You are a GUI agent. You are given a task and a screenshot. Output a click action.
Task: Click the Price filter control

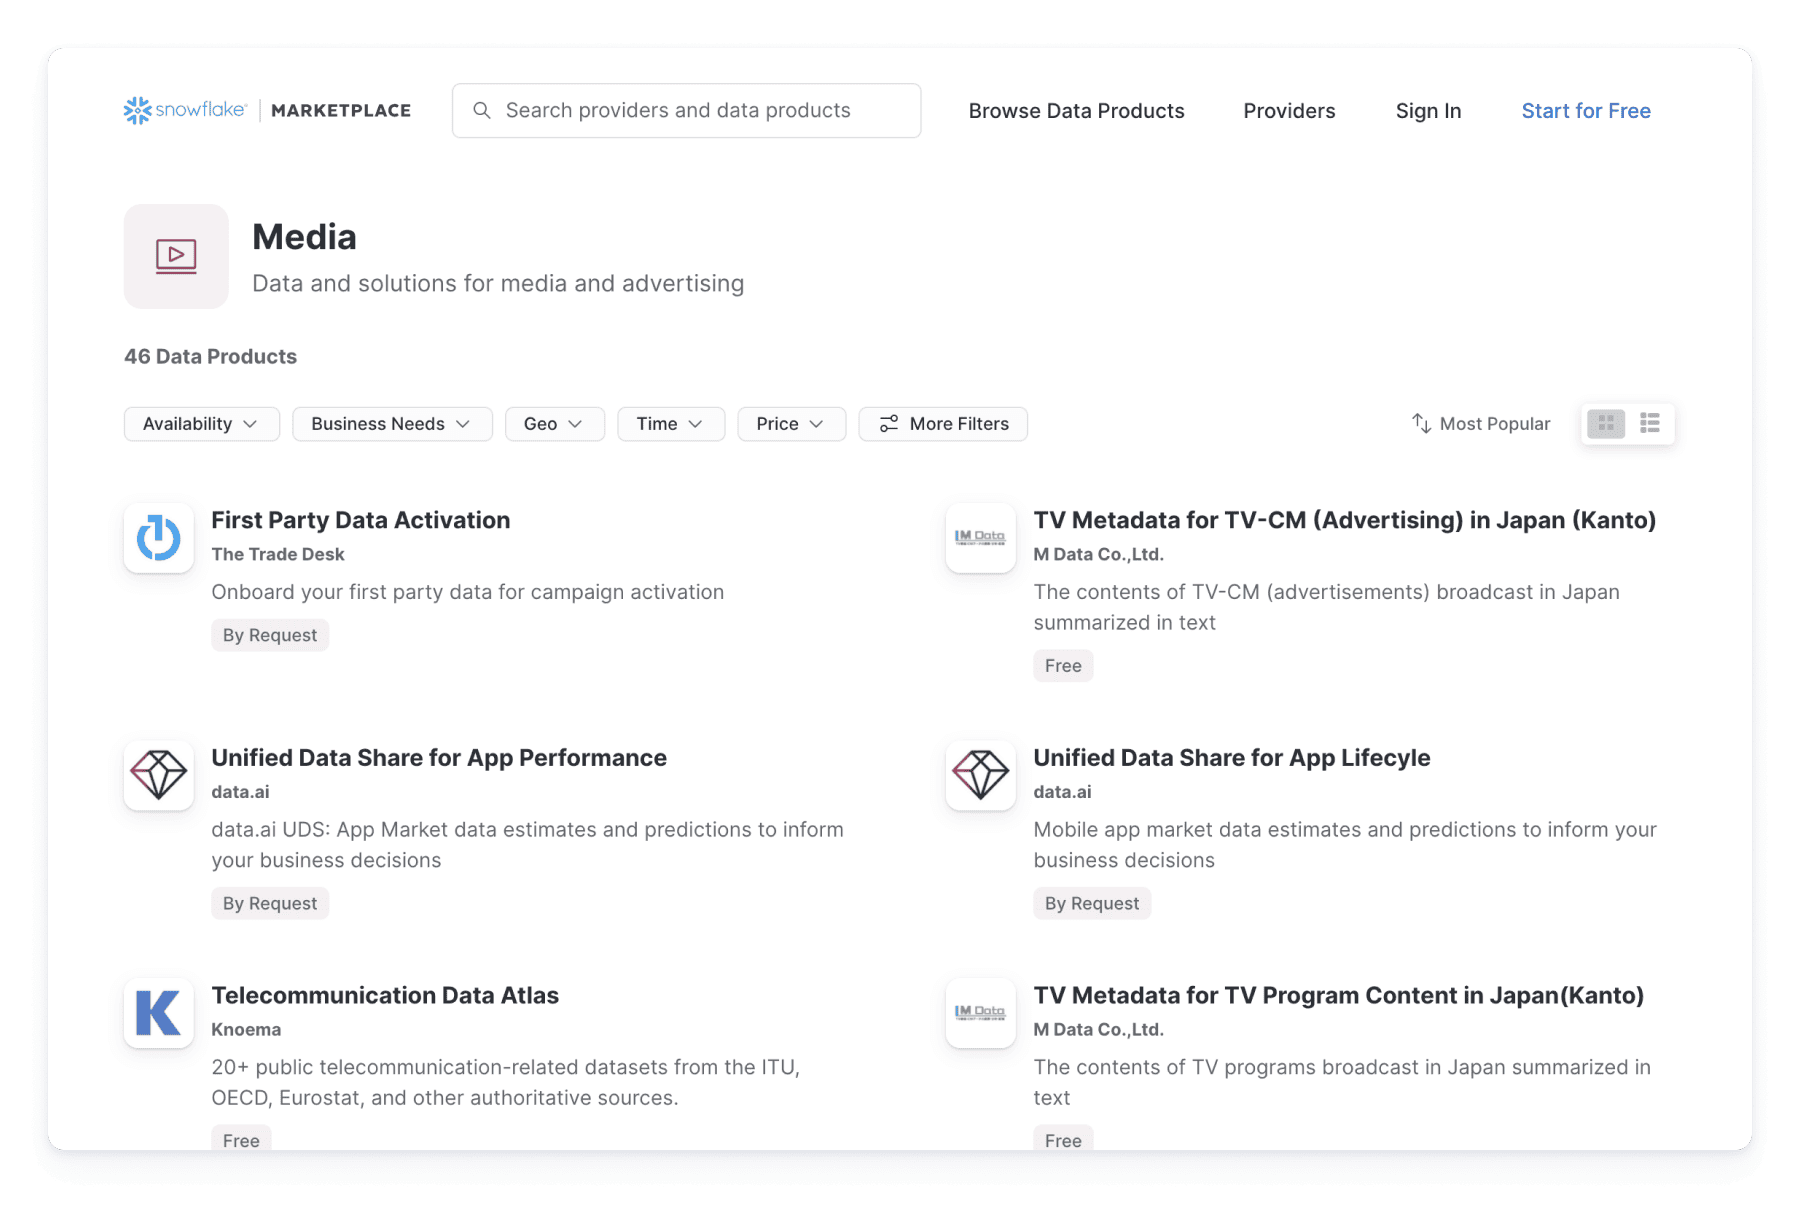[790, 423]
